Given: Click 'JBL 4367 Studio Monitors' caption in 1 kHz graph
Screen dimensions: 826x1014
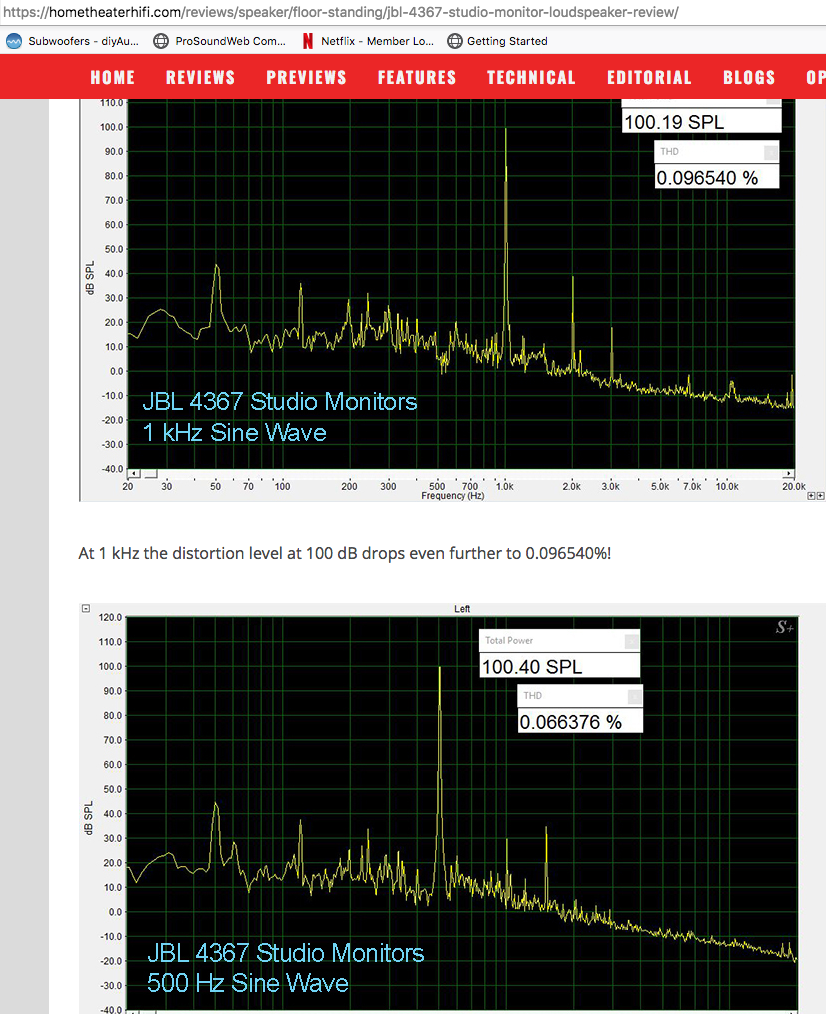Looking at the screenshot, I should pos(279,402).
